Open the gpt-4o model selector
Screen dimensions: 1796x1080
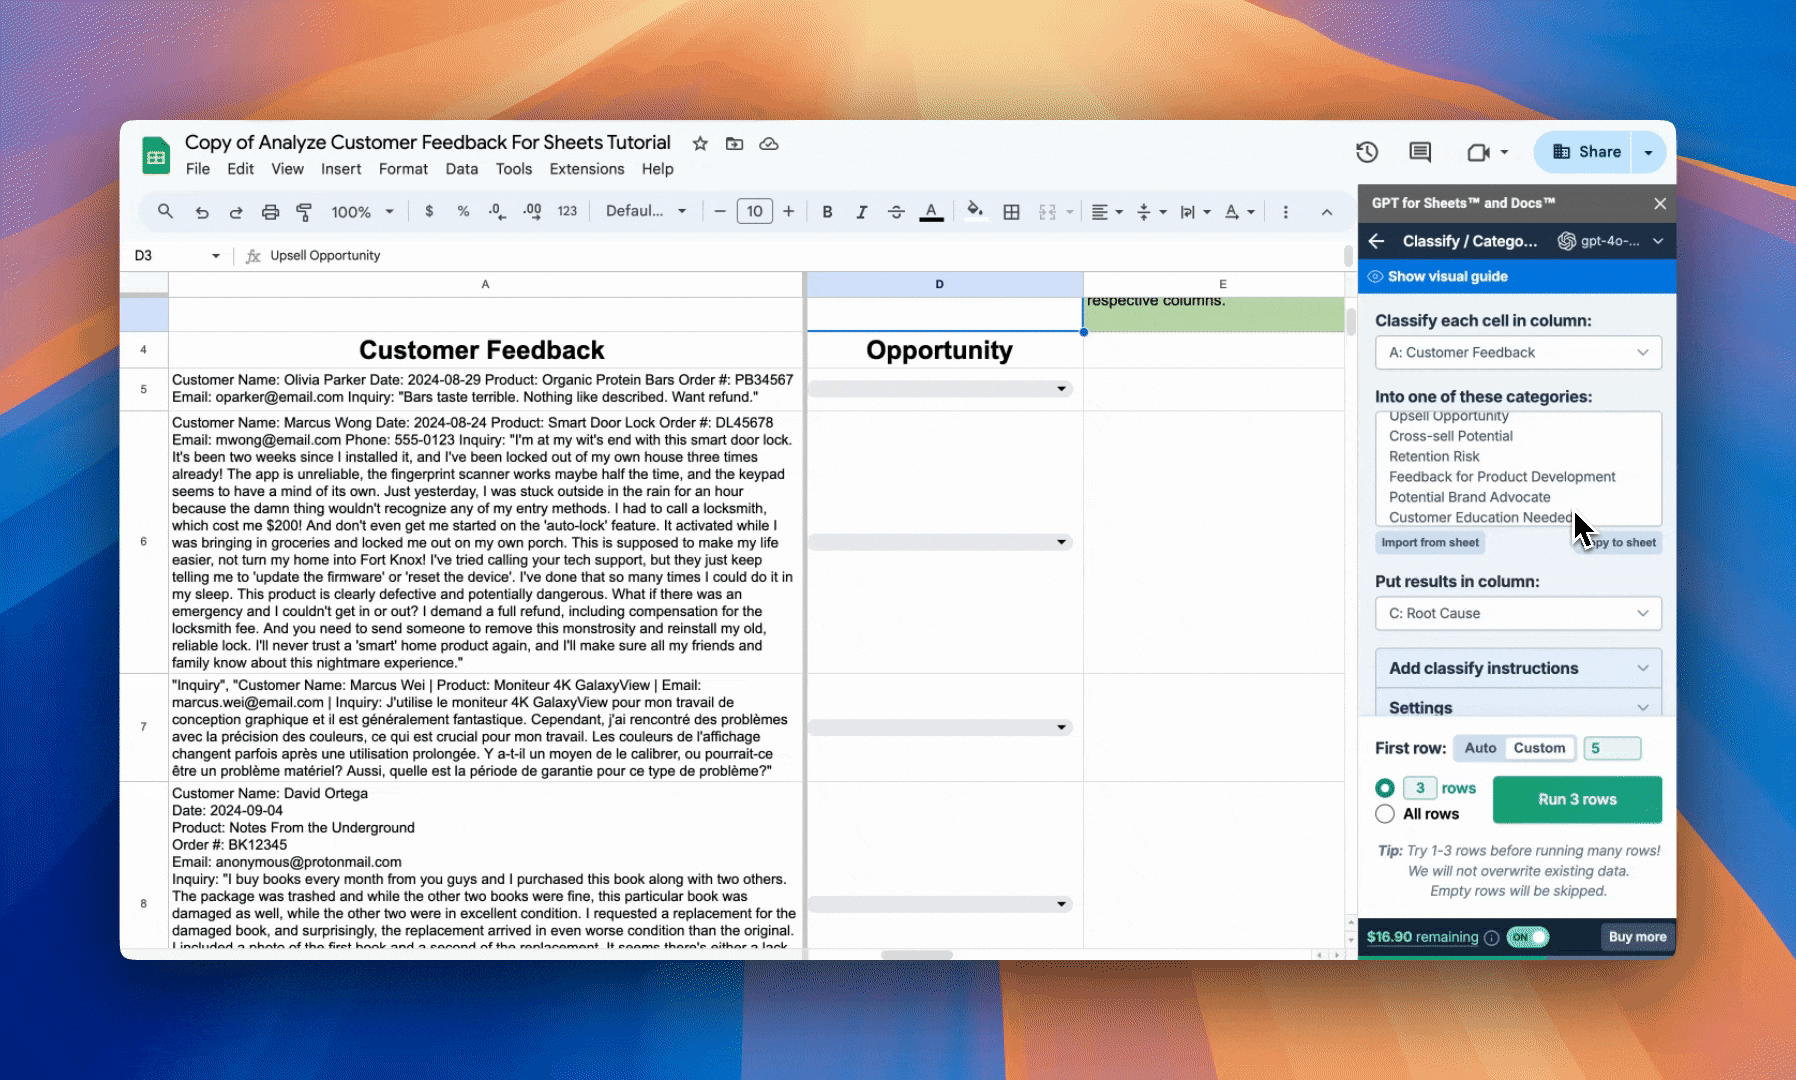1610,241
